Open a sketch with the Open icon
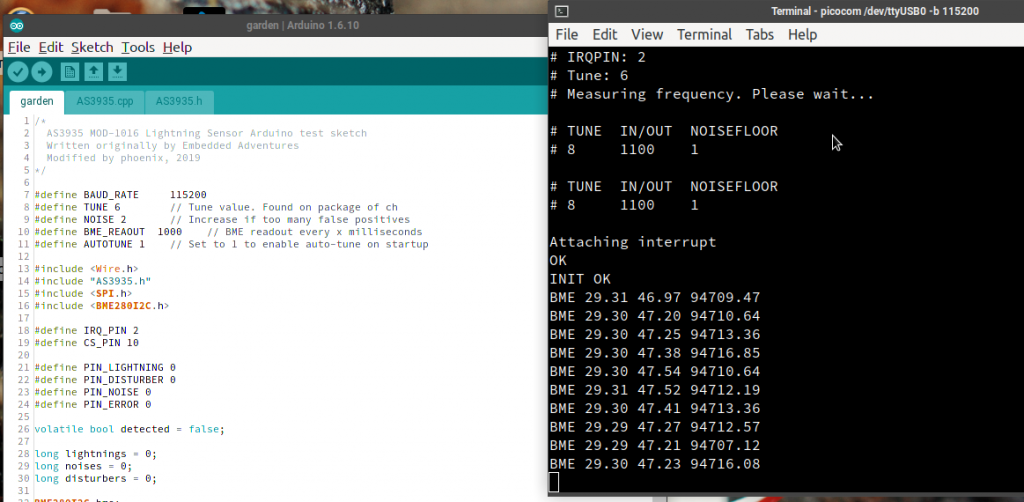This screenshot has width=1024, height=502. (x=93, y=72)
